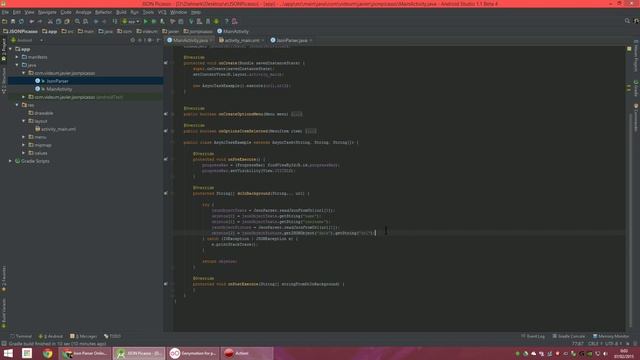
Task: Collapse the res folder node
Action: click(x=17, y=105)
